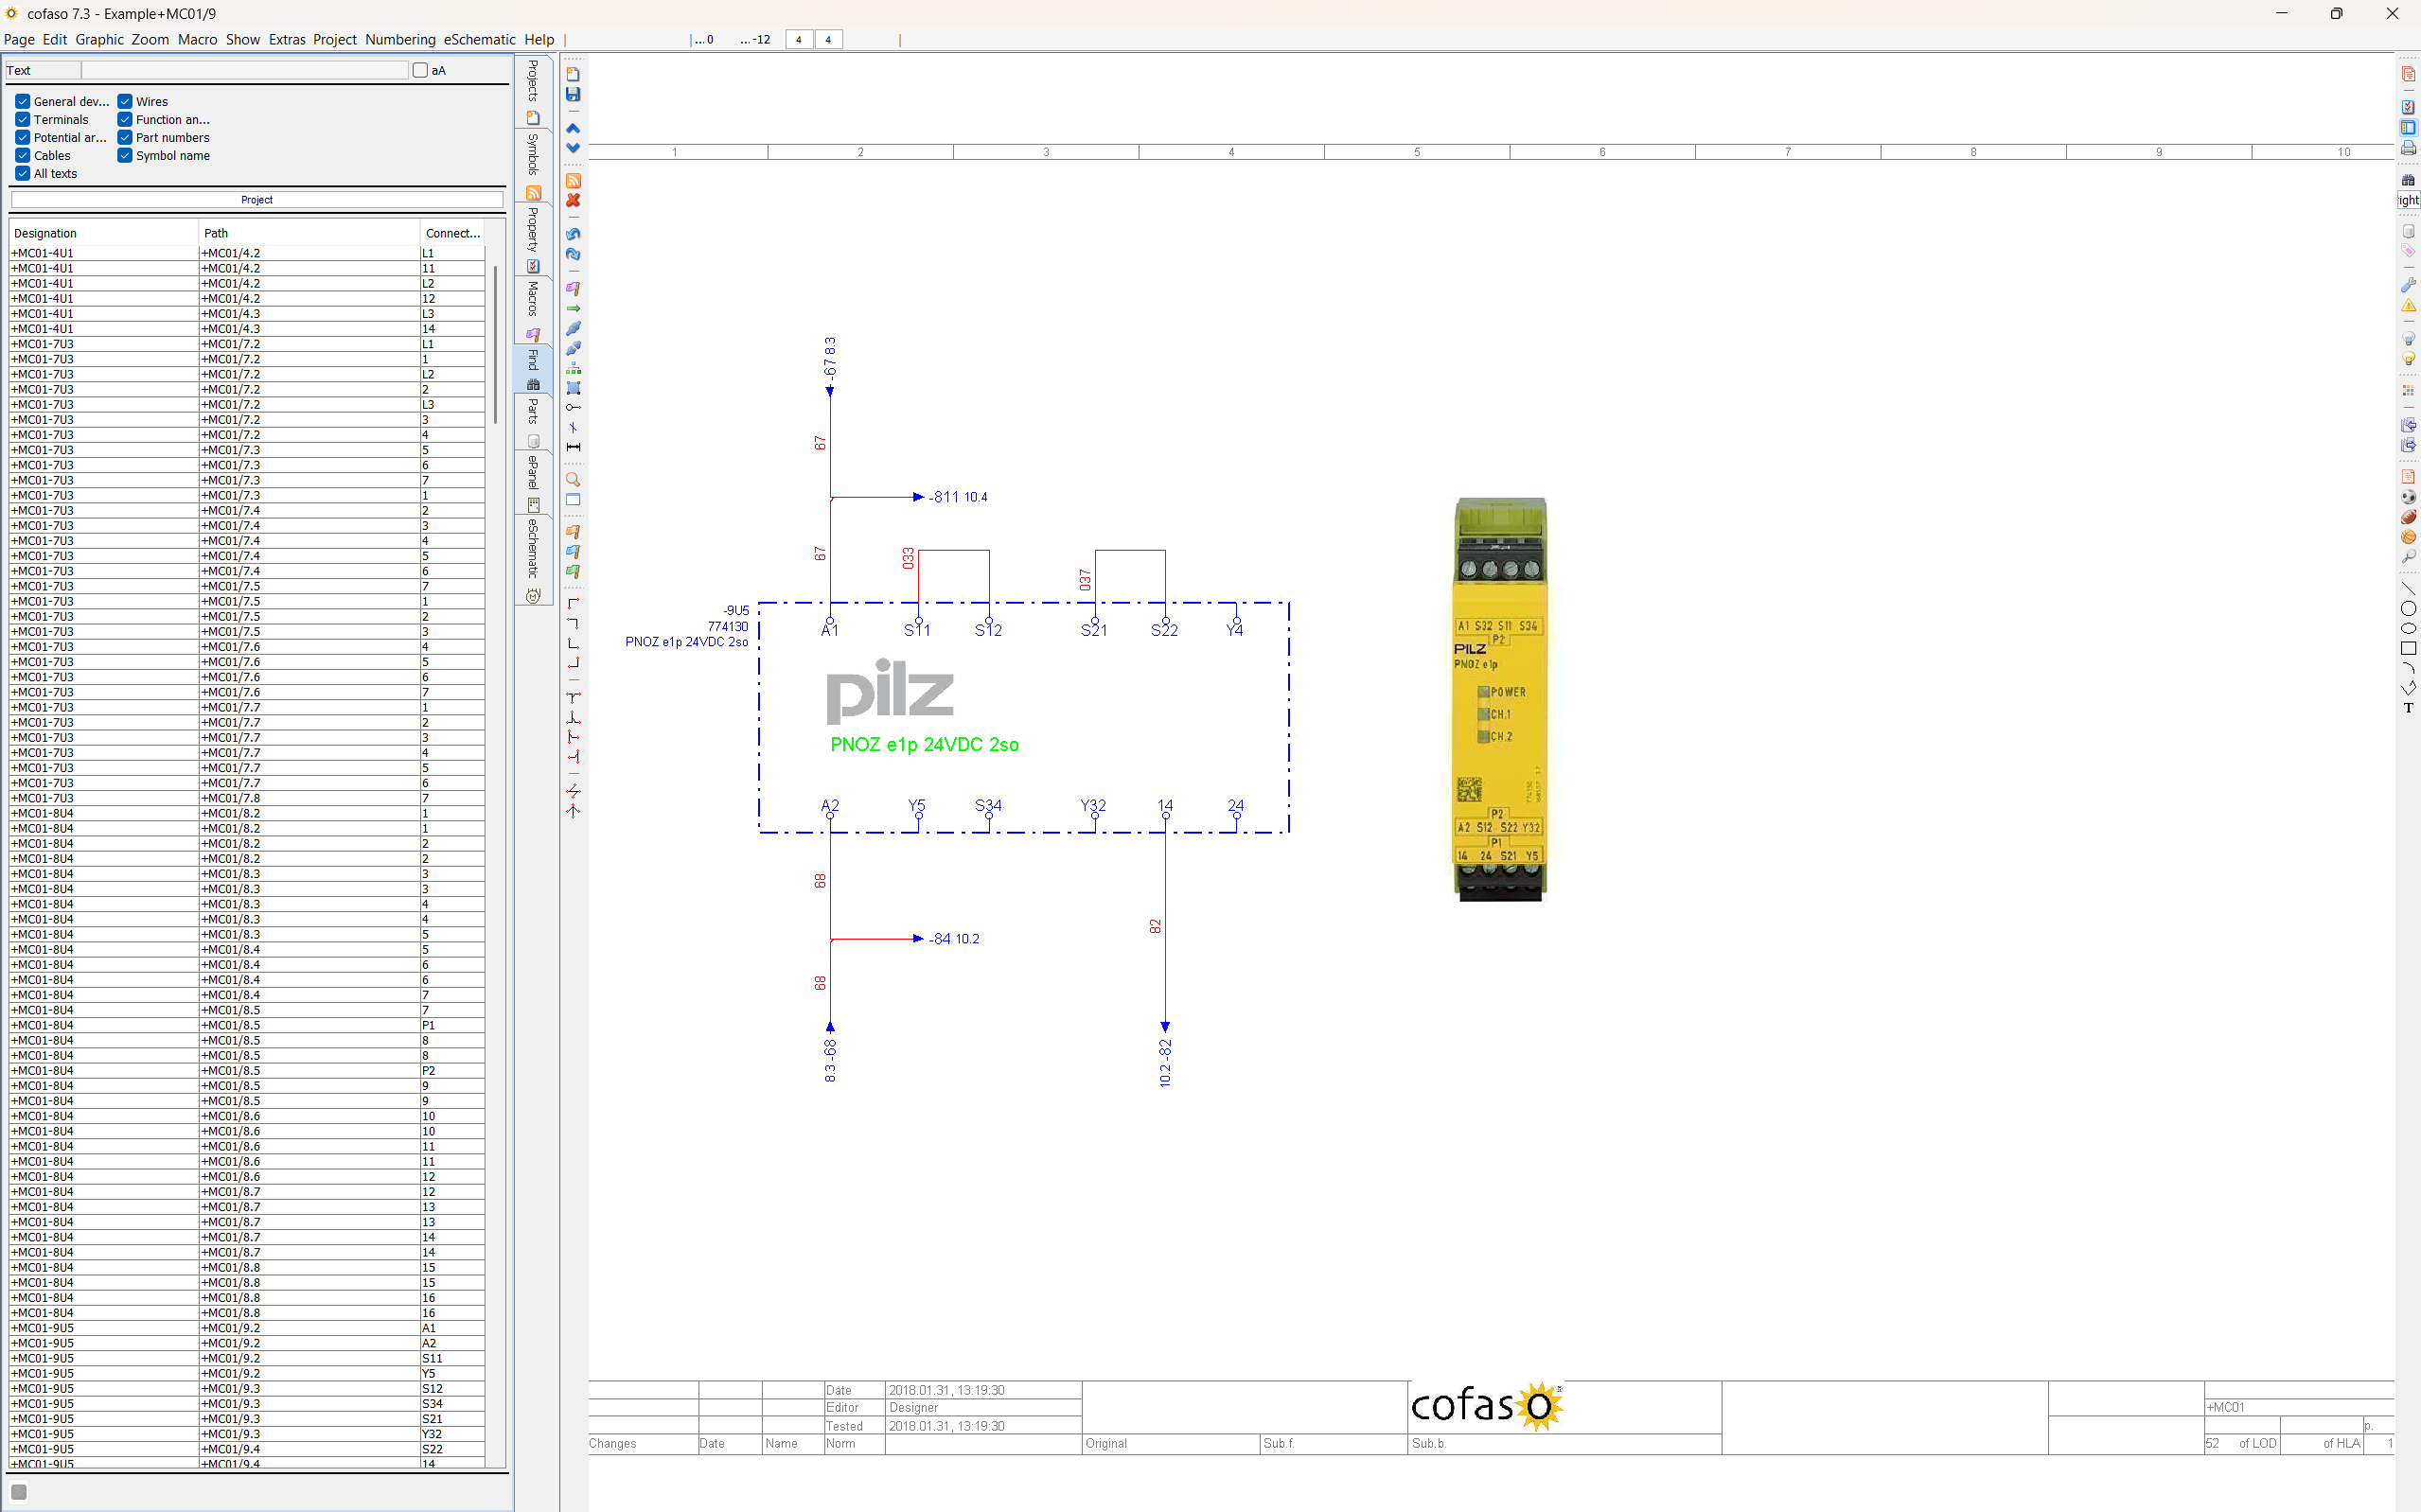Go to next page with down arrow
The width and height of the screenshot is (2421, 1512).
tap(573, 148)
